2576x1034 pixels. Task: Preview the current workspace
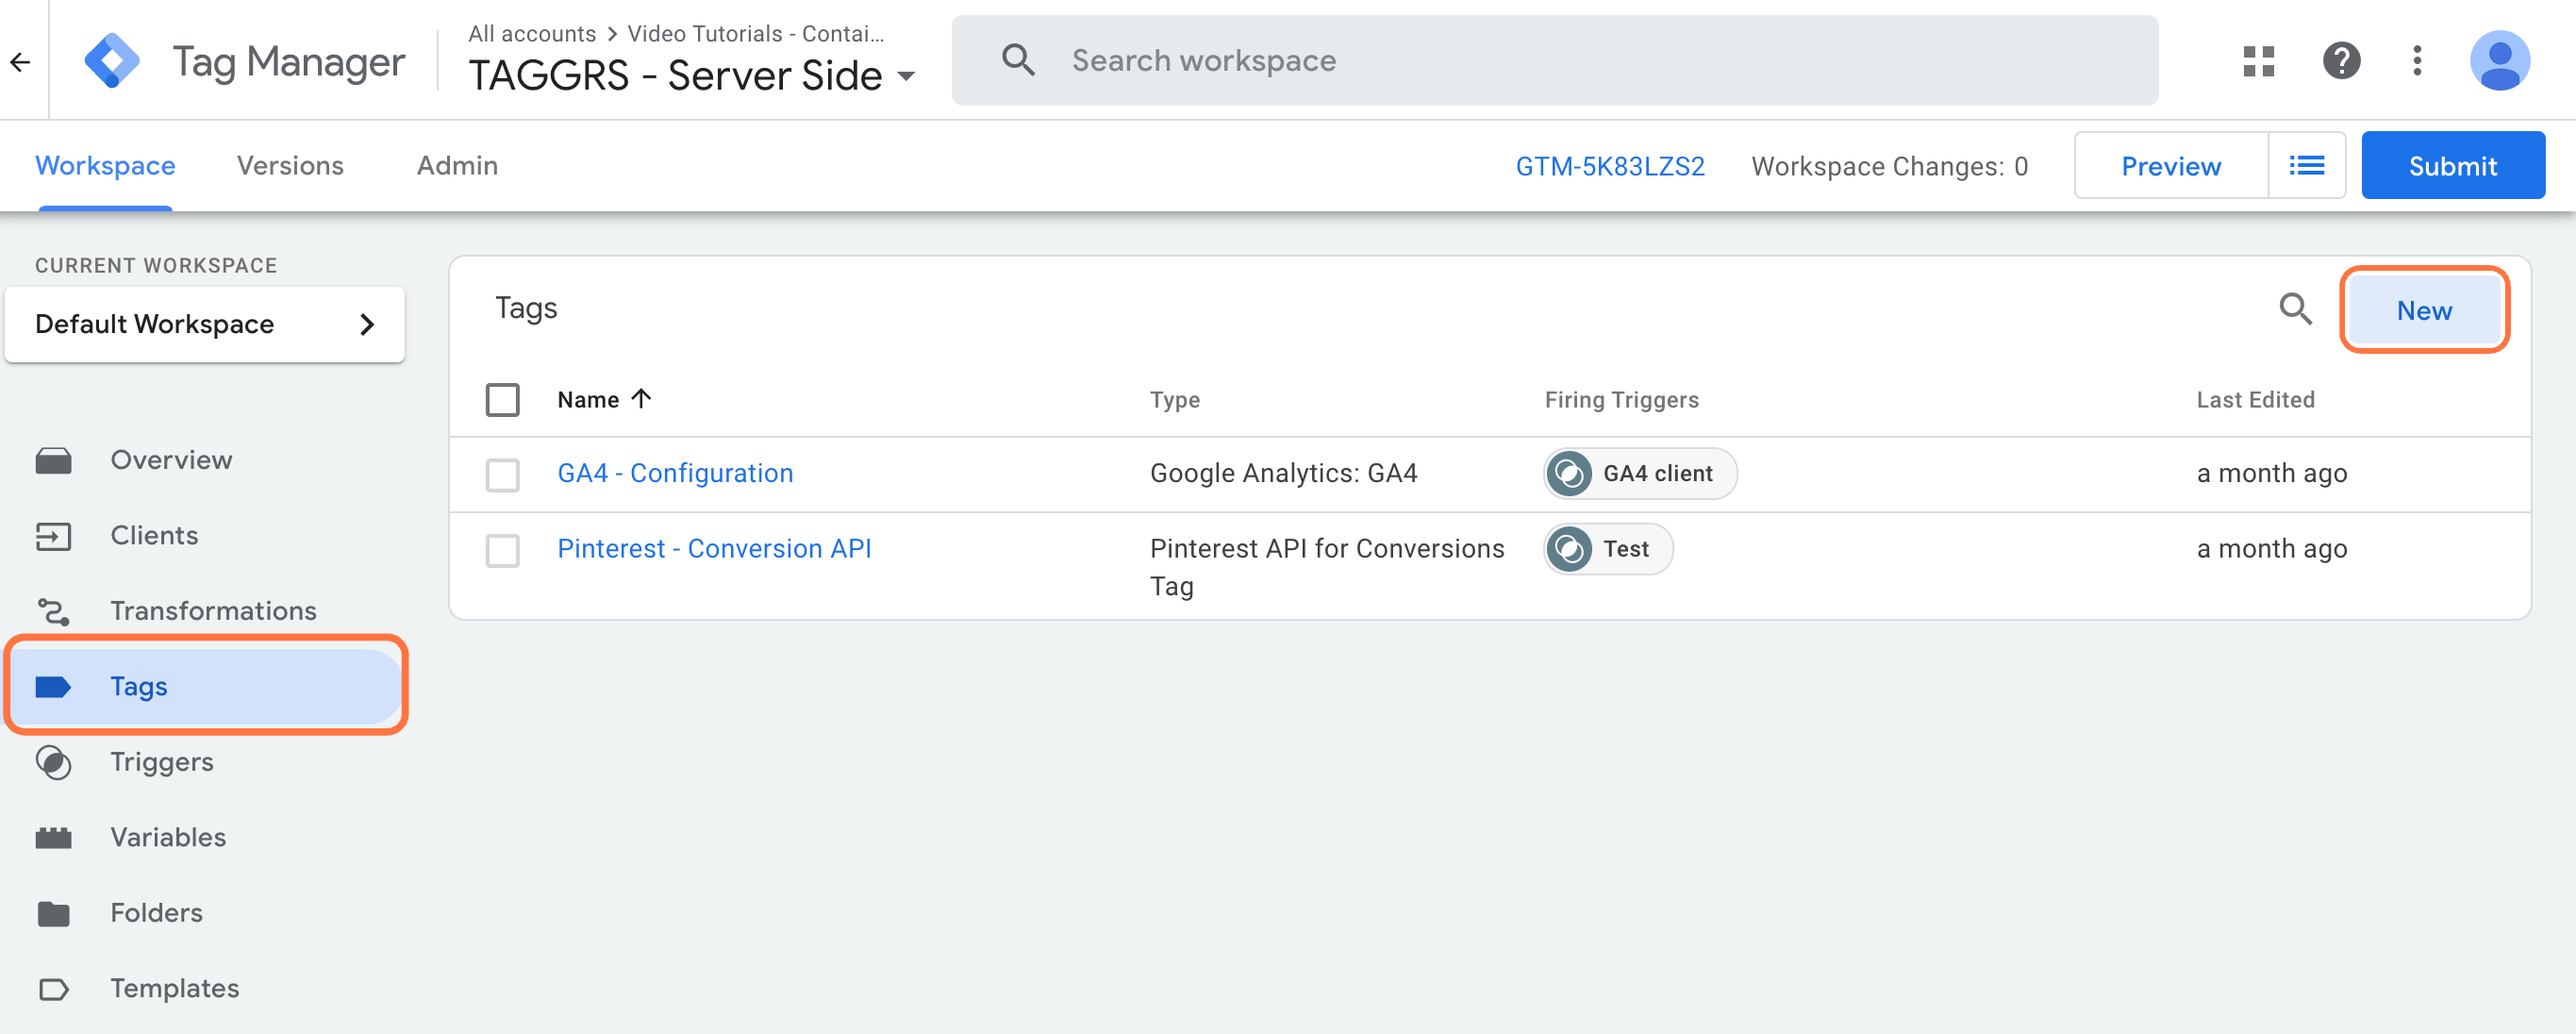coord(2170,164)
